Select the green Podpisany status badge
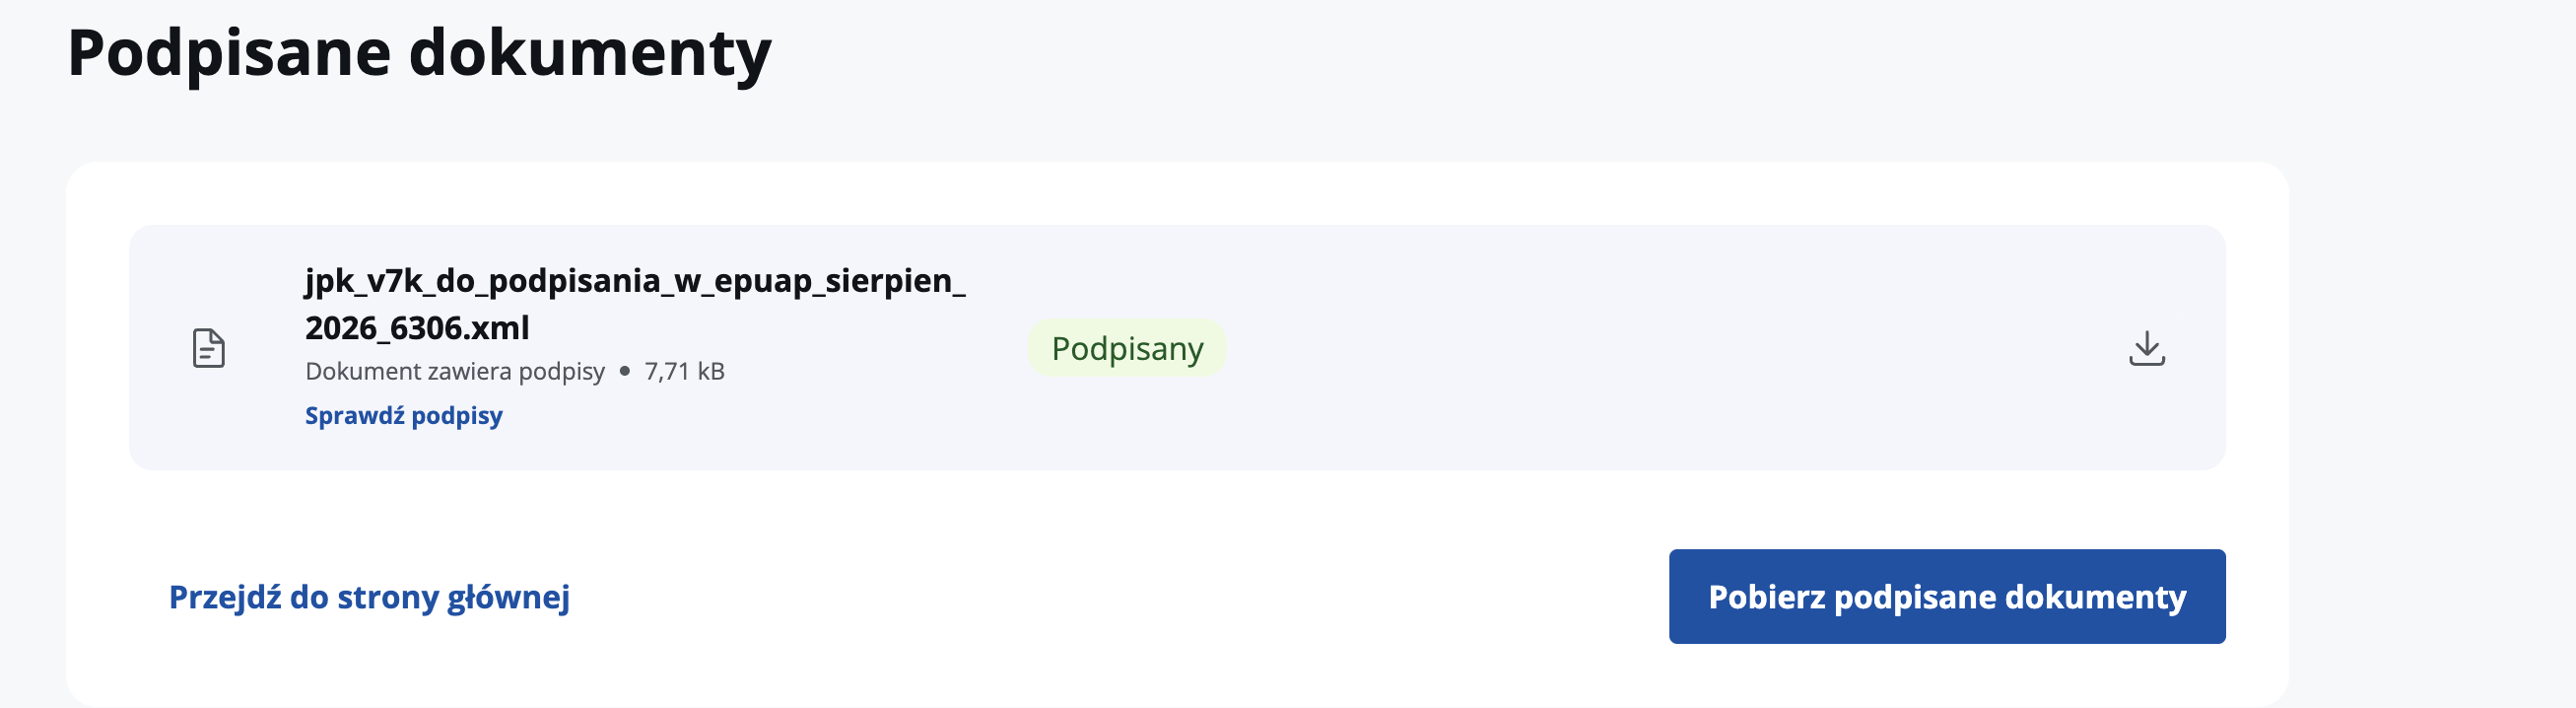 point(1127,348)
